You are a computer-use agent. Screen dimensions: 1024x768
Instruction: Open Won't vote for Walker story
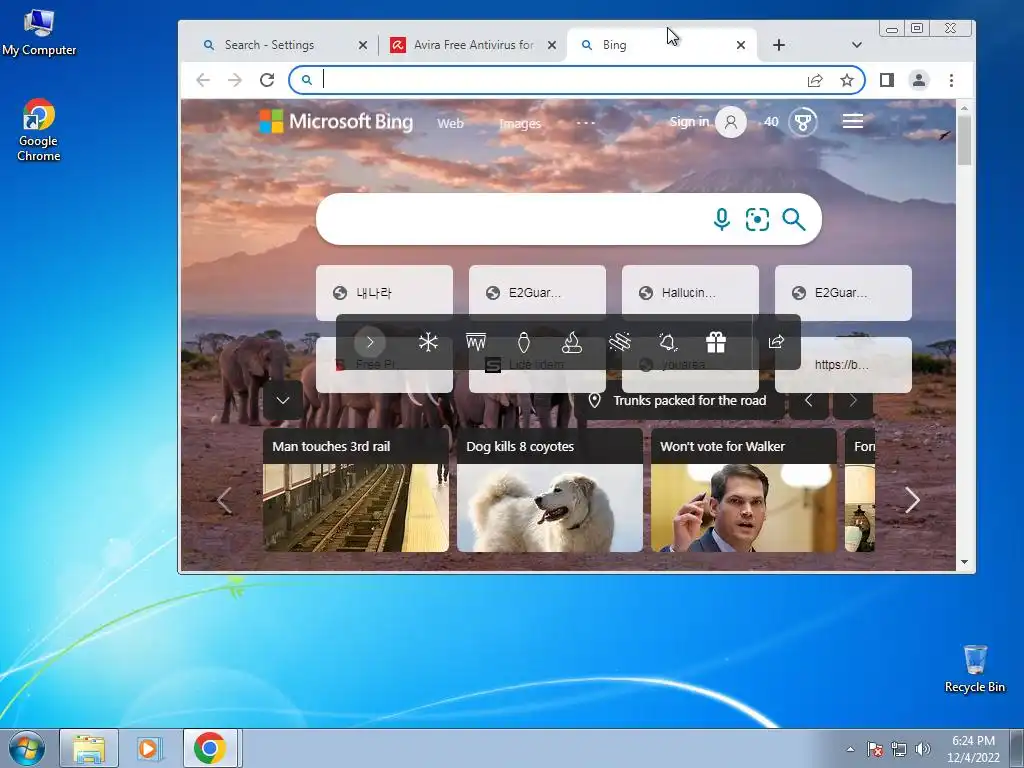[744, 490]
